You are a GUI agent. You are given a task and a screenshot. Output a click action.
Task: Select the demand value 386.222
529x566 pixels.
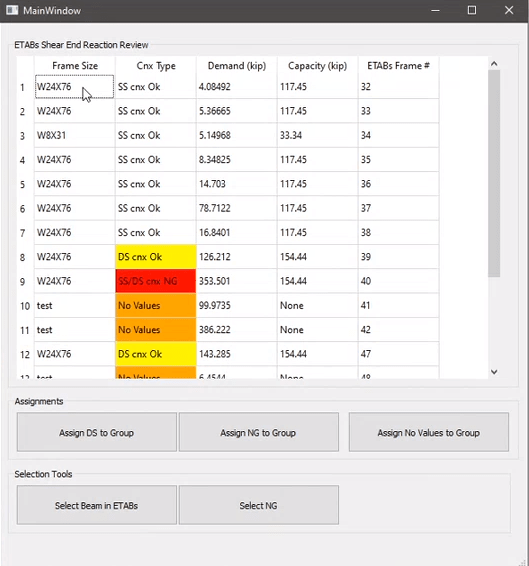(x=237, y=330)
